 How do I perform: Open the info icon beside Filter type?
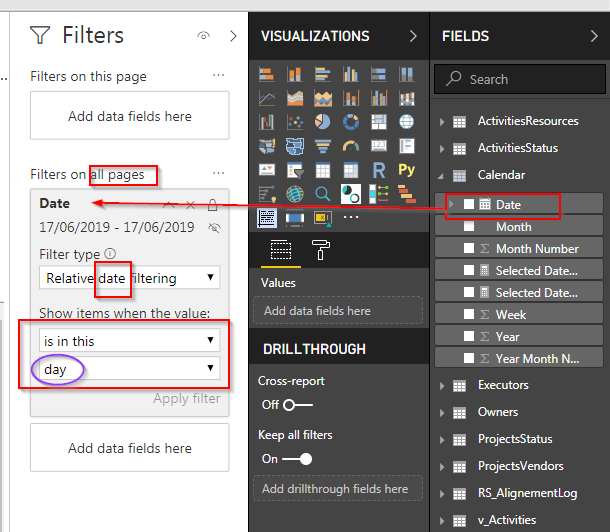pos(110,254)
